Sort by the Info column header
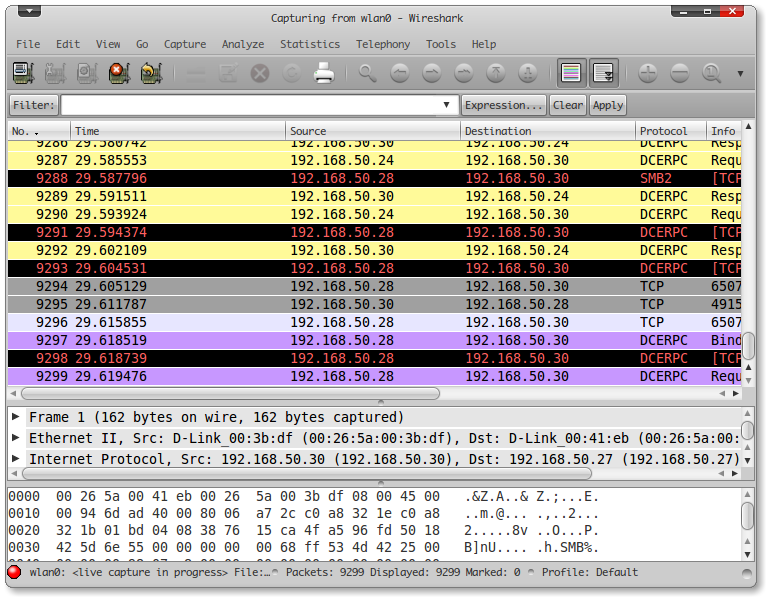 pos(724,131)
